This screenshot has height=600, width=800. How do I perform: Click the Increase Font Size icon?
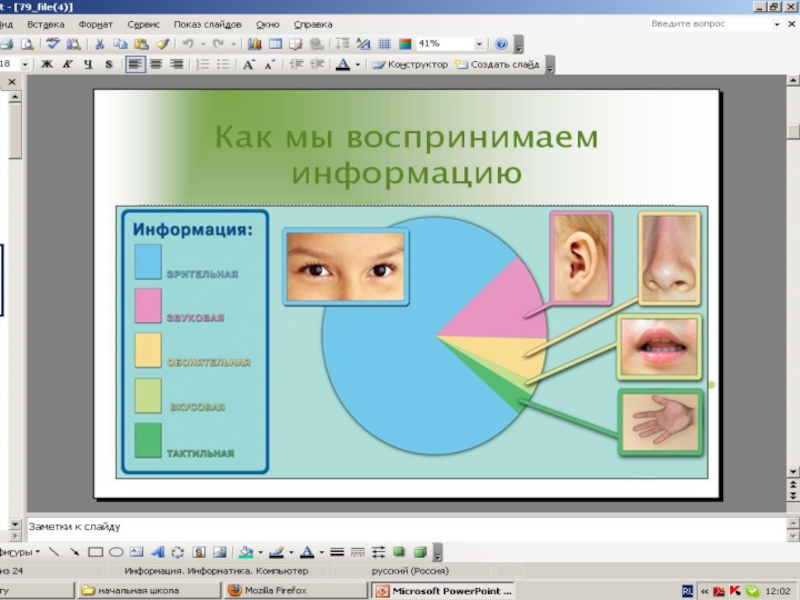point(248,64)
